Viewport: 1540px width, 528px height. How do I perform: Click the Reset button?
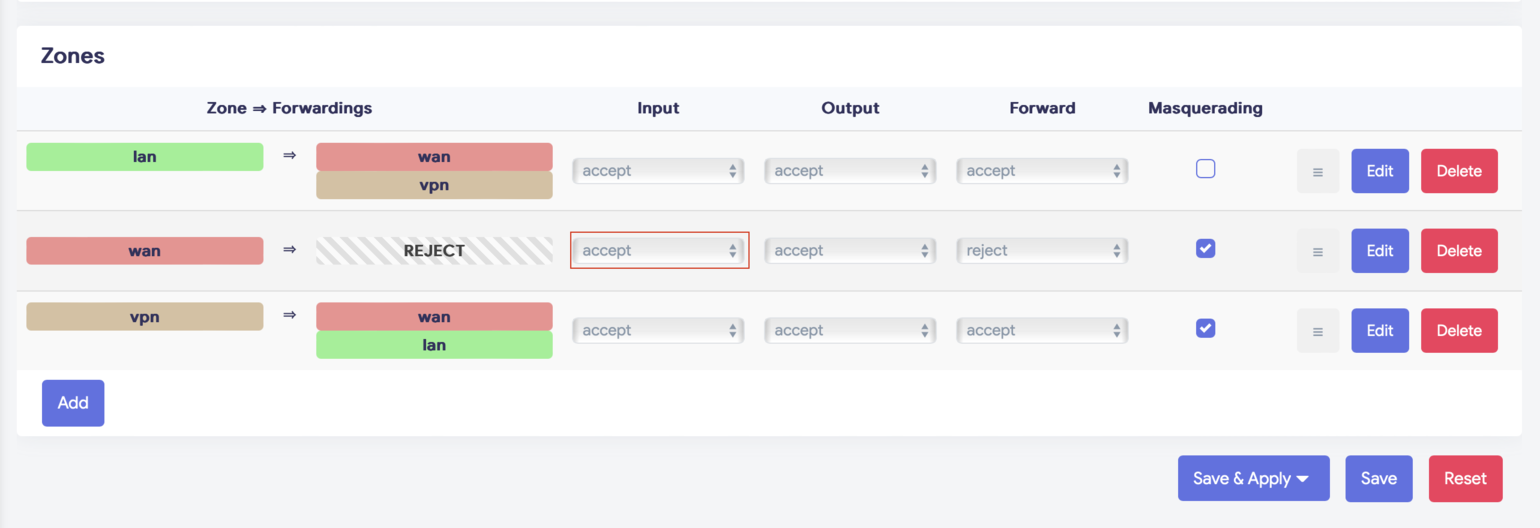pos(1465,478)
